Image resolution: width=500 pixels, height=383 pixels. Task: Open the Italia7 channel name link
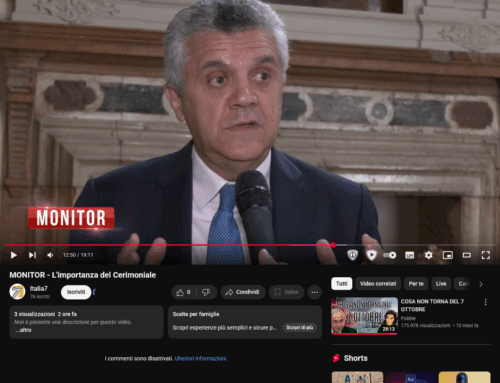39,288
